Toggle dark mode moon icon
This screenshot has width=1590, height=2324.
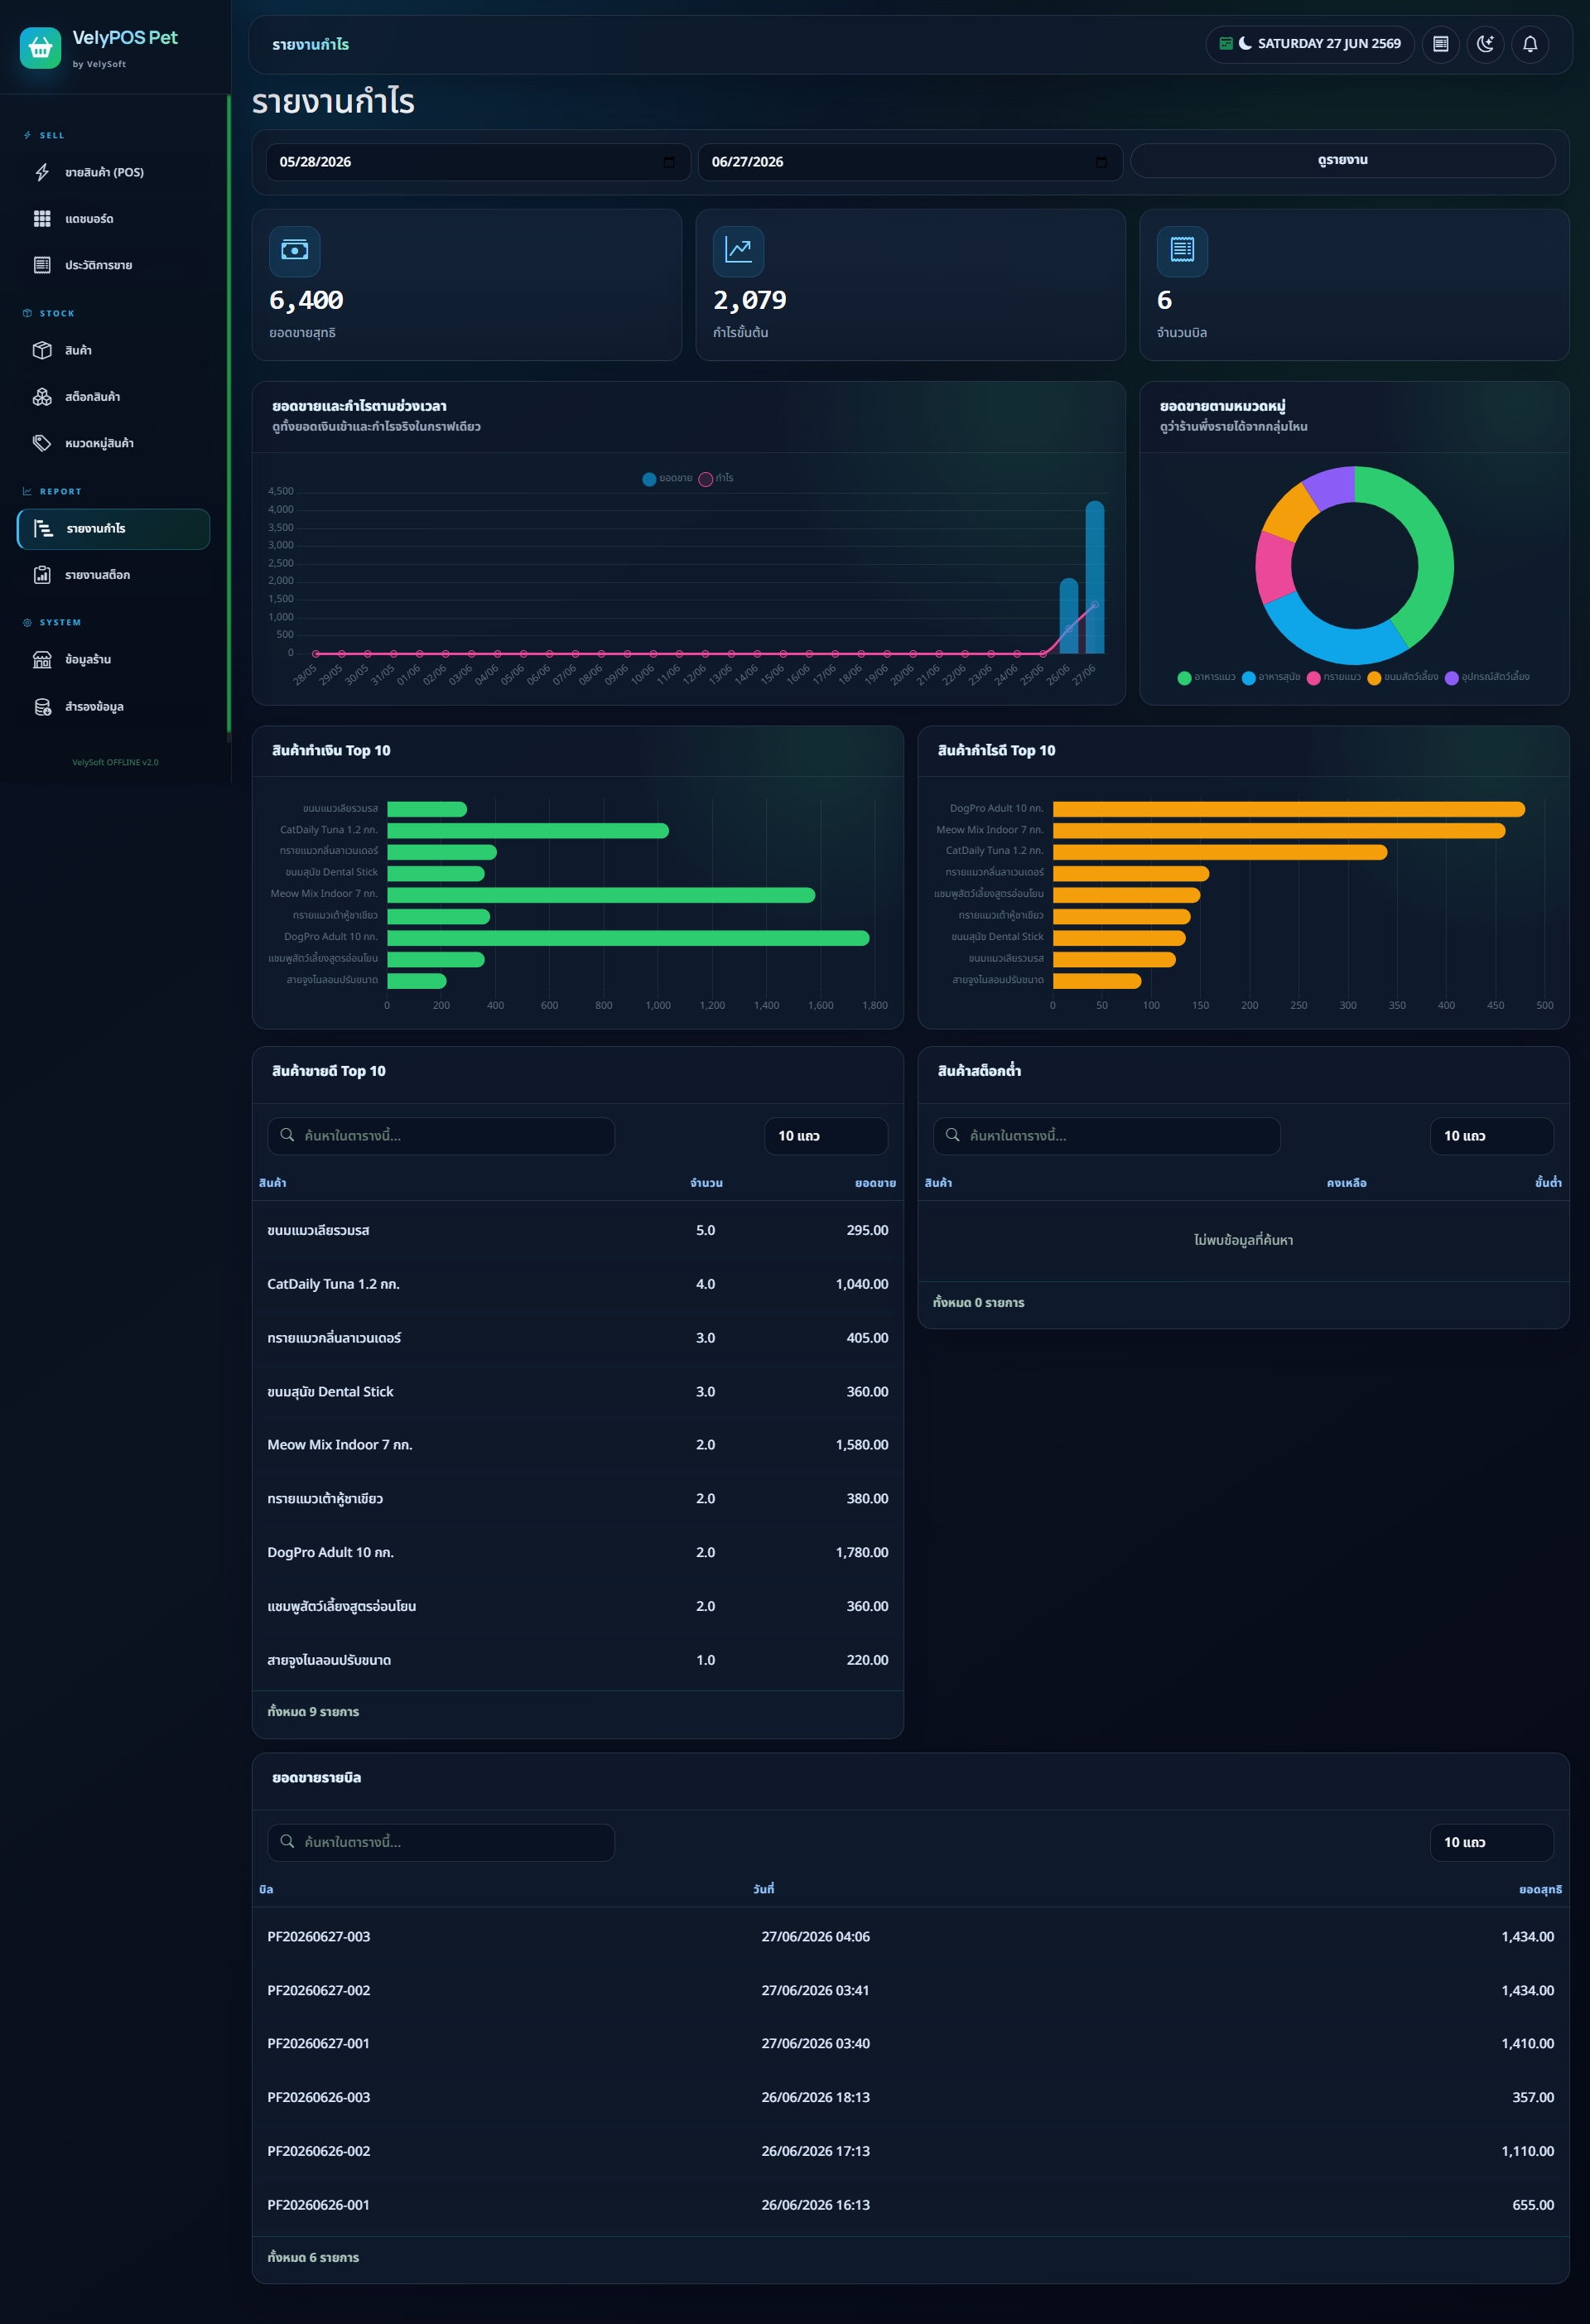point(1485,44)
